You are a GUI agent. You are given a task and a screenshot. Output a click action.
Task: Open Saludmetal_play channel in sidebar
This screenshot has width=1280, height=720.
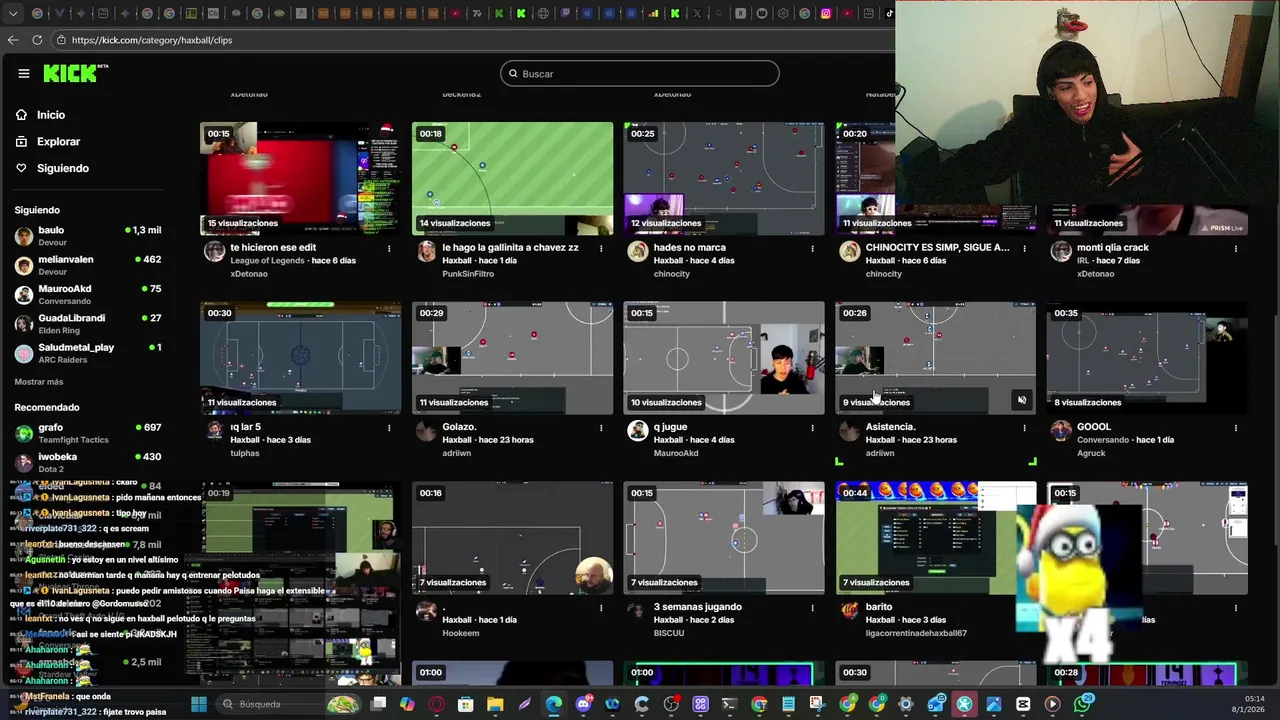pos(88,353)
